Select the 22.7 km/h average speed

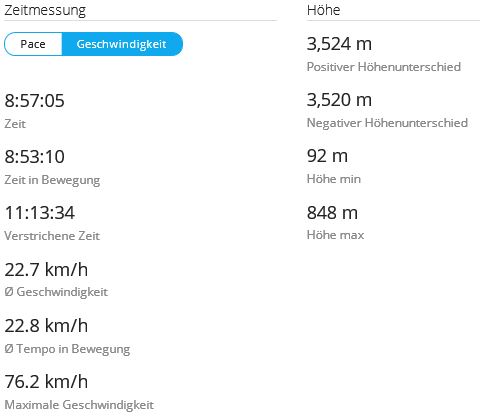pyautogui.click(x=46, y=269)
